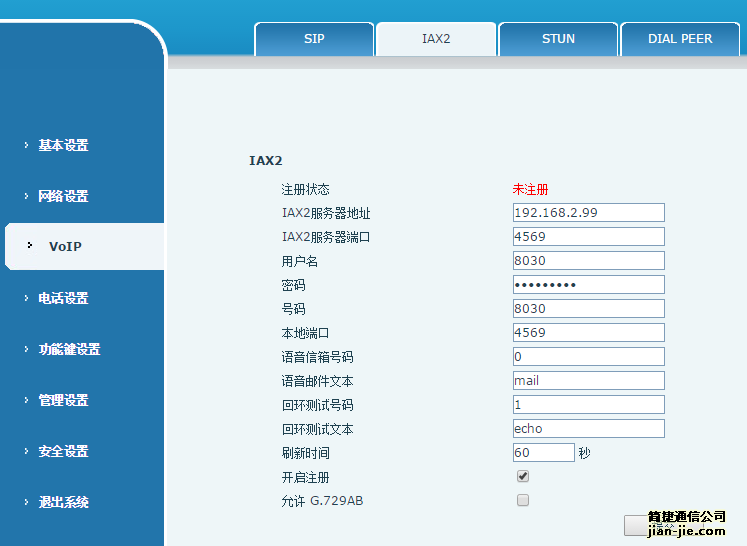Open the STUN tab
747x546 pixels.
tap(558, 39)
